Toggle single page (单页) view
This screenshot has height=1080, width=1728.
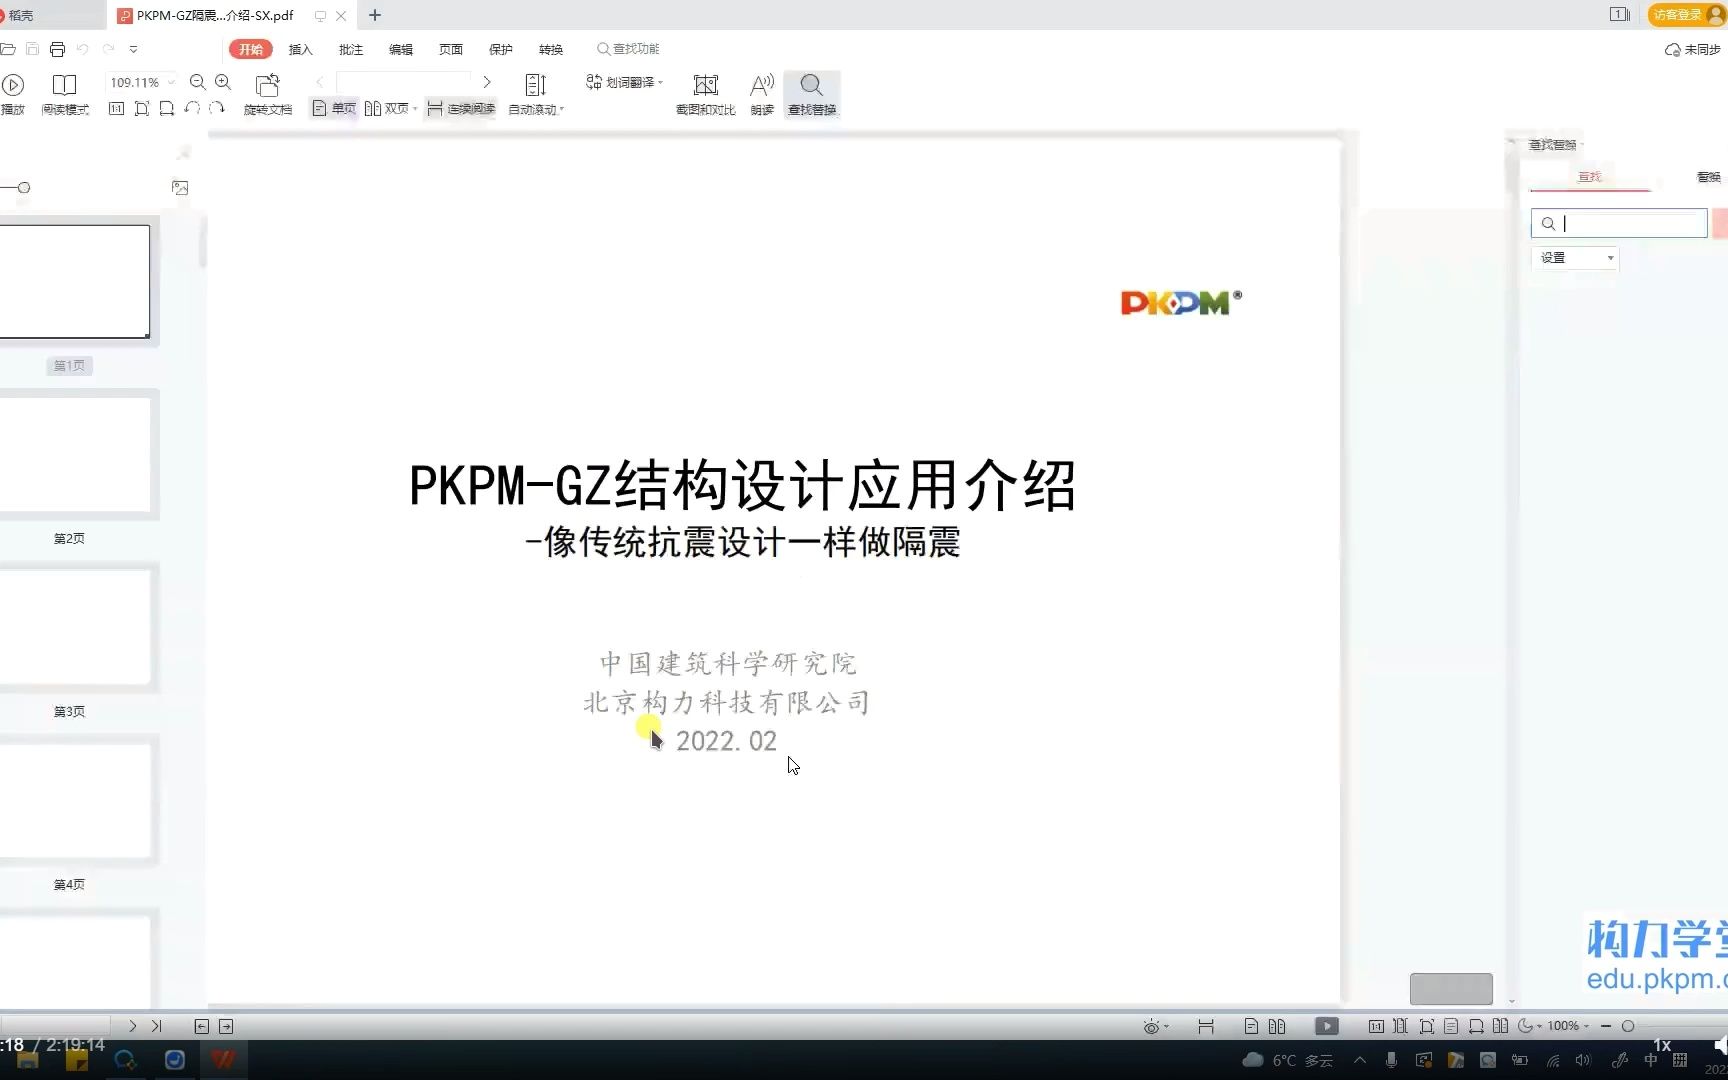tap(334, 108)
